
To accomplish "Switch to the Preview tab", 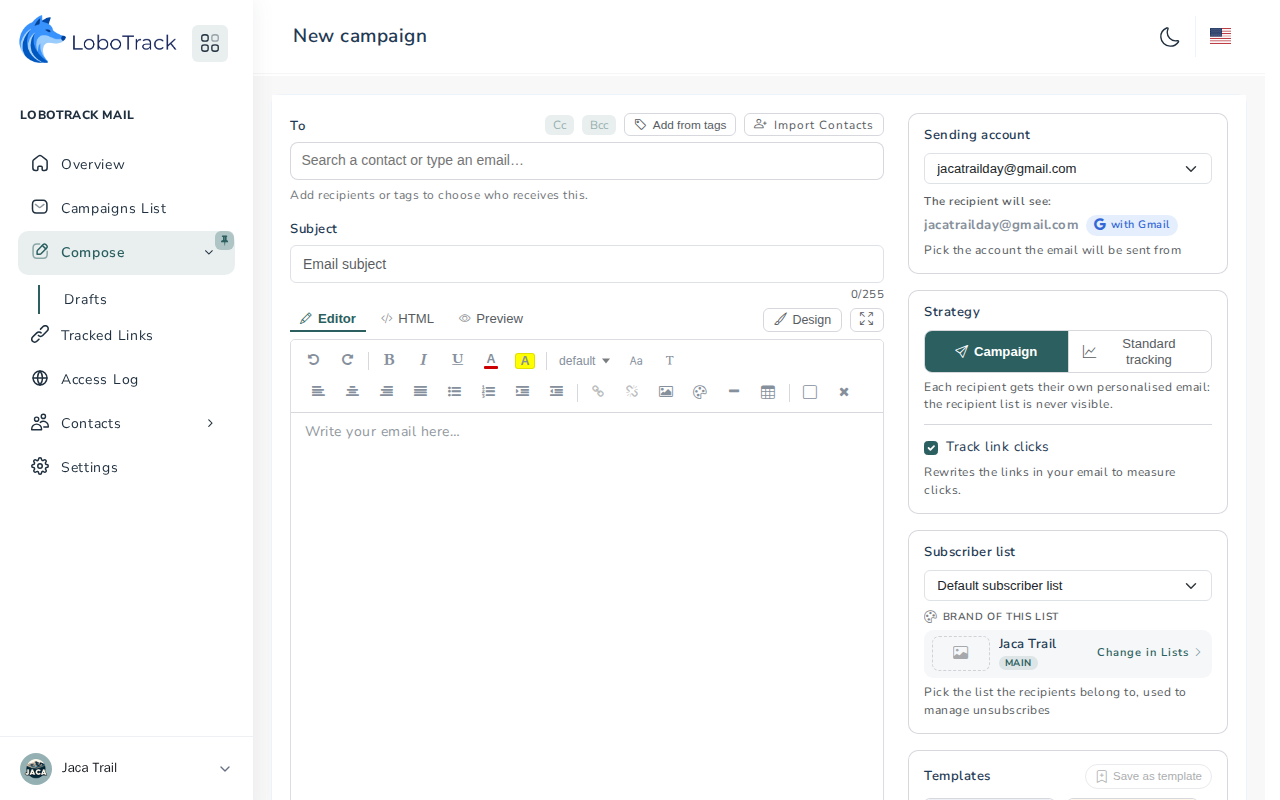I will (491, 319).
